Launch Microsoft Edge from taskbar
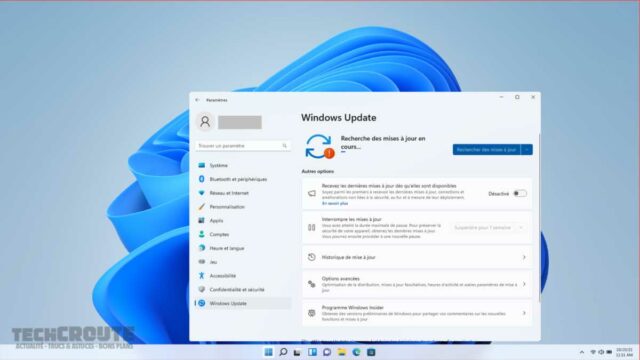Viewport: 640px width, 360px height. click(356, 352)
